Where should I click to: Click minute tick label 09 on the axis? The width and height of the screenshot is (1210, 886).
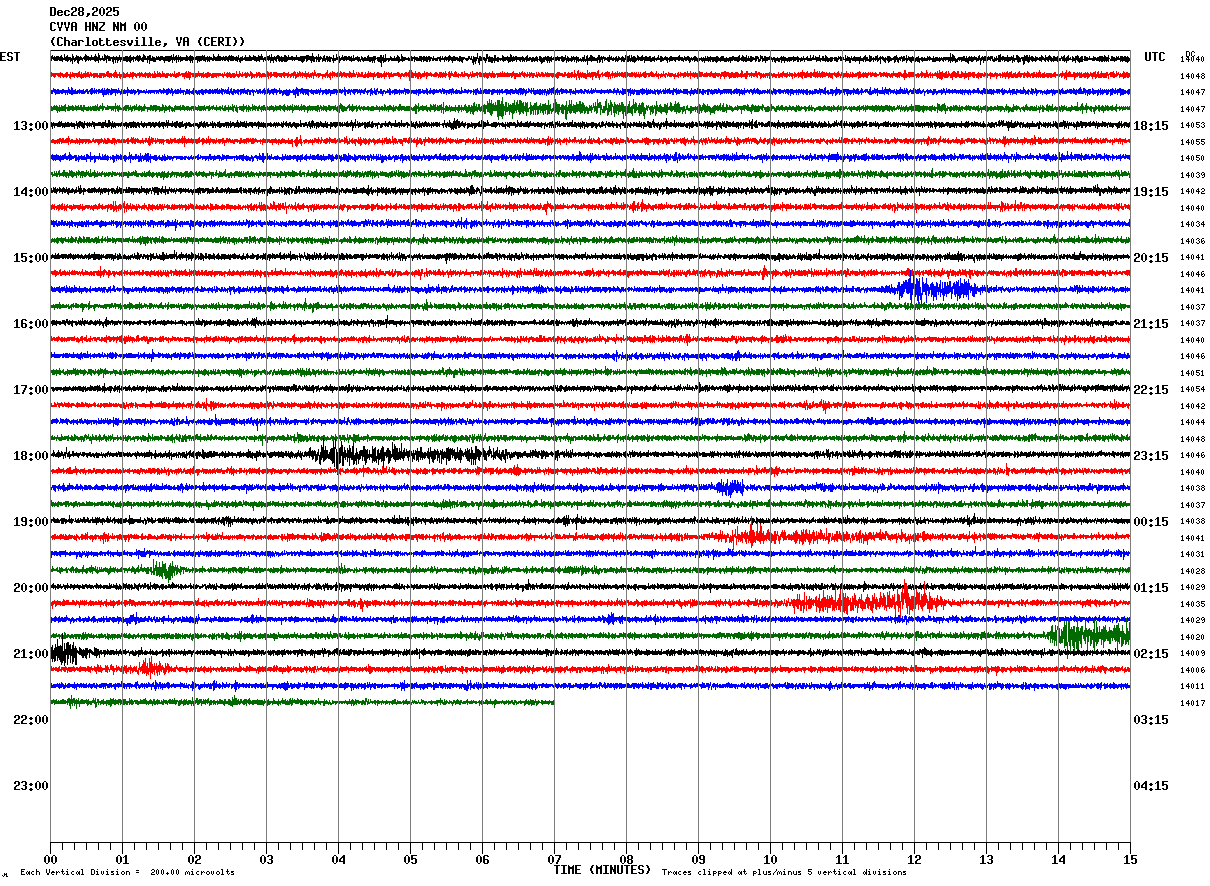pos(698,860)
